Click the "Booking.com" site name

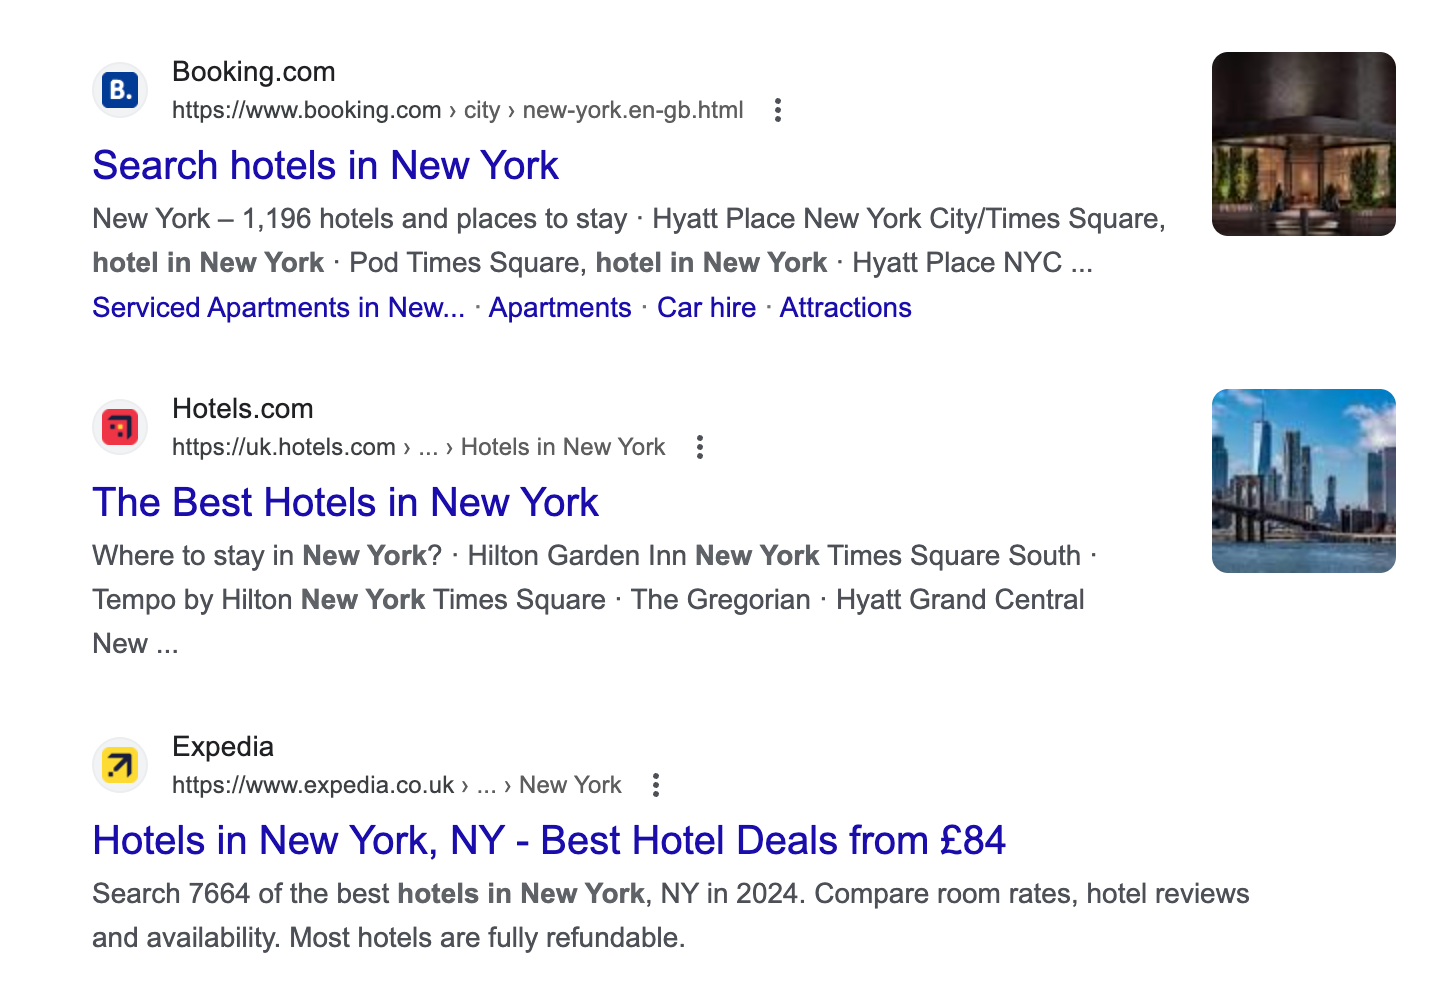tap(253, 72)
